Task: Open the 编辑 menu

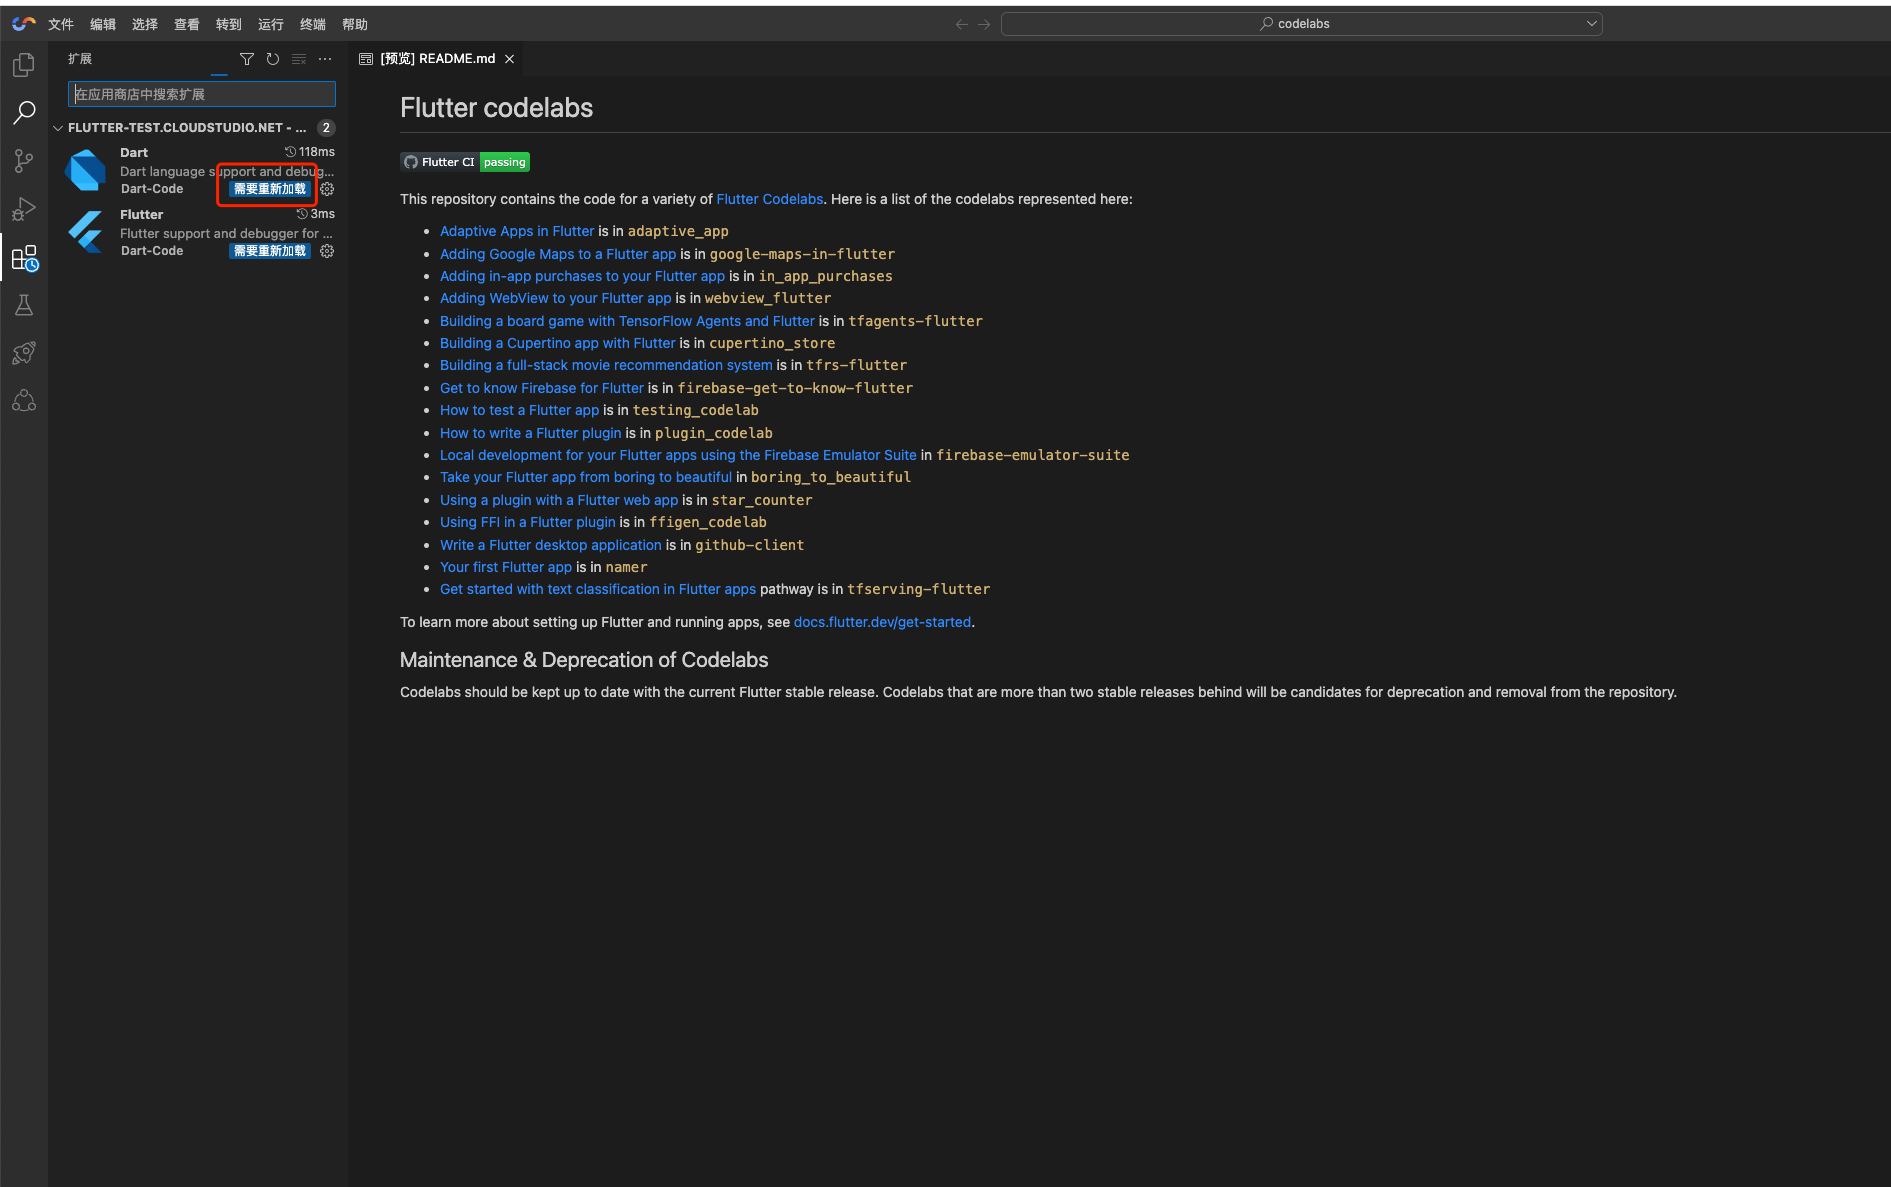Action: point(103,24)
